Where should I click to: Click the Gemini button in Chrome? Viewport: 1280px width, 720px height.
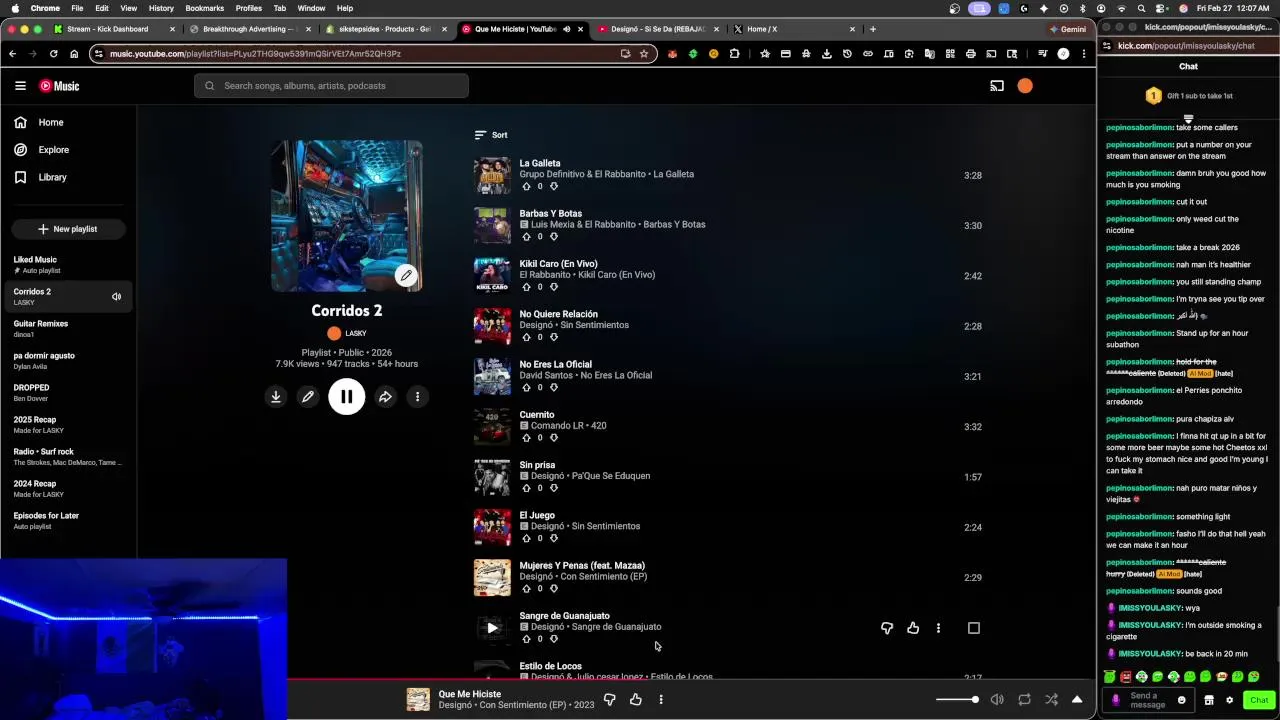1068,29
